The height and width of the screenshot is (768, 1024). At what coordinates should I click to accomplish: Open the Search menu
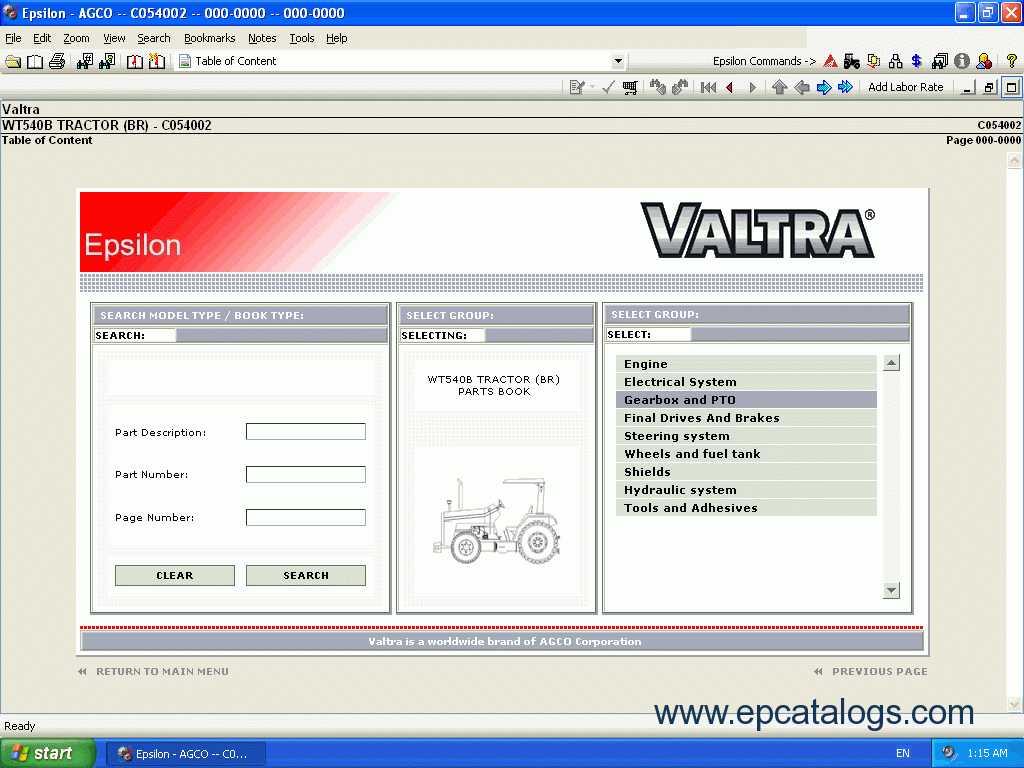point(154,38)
